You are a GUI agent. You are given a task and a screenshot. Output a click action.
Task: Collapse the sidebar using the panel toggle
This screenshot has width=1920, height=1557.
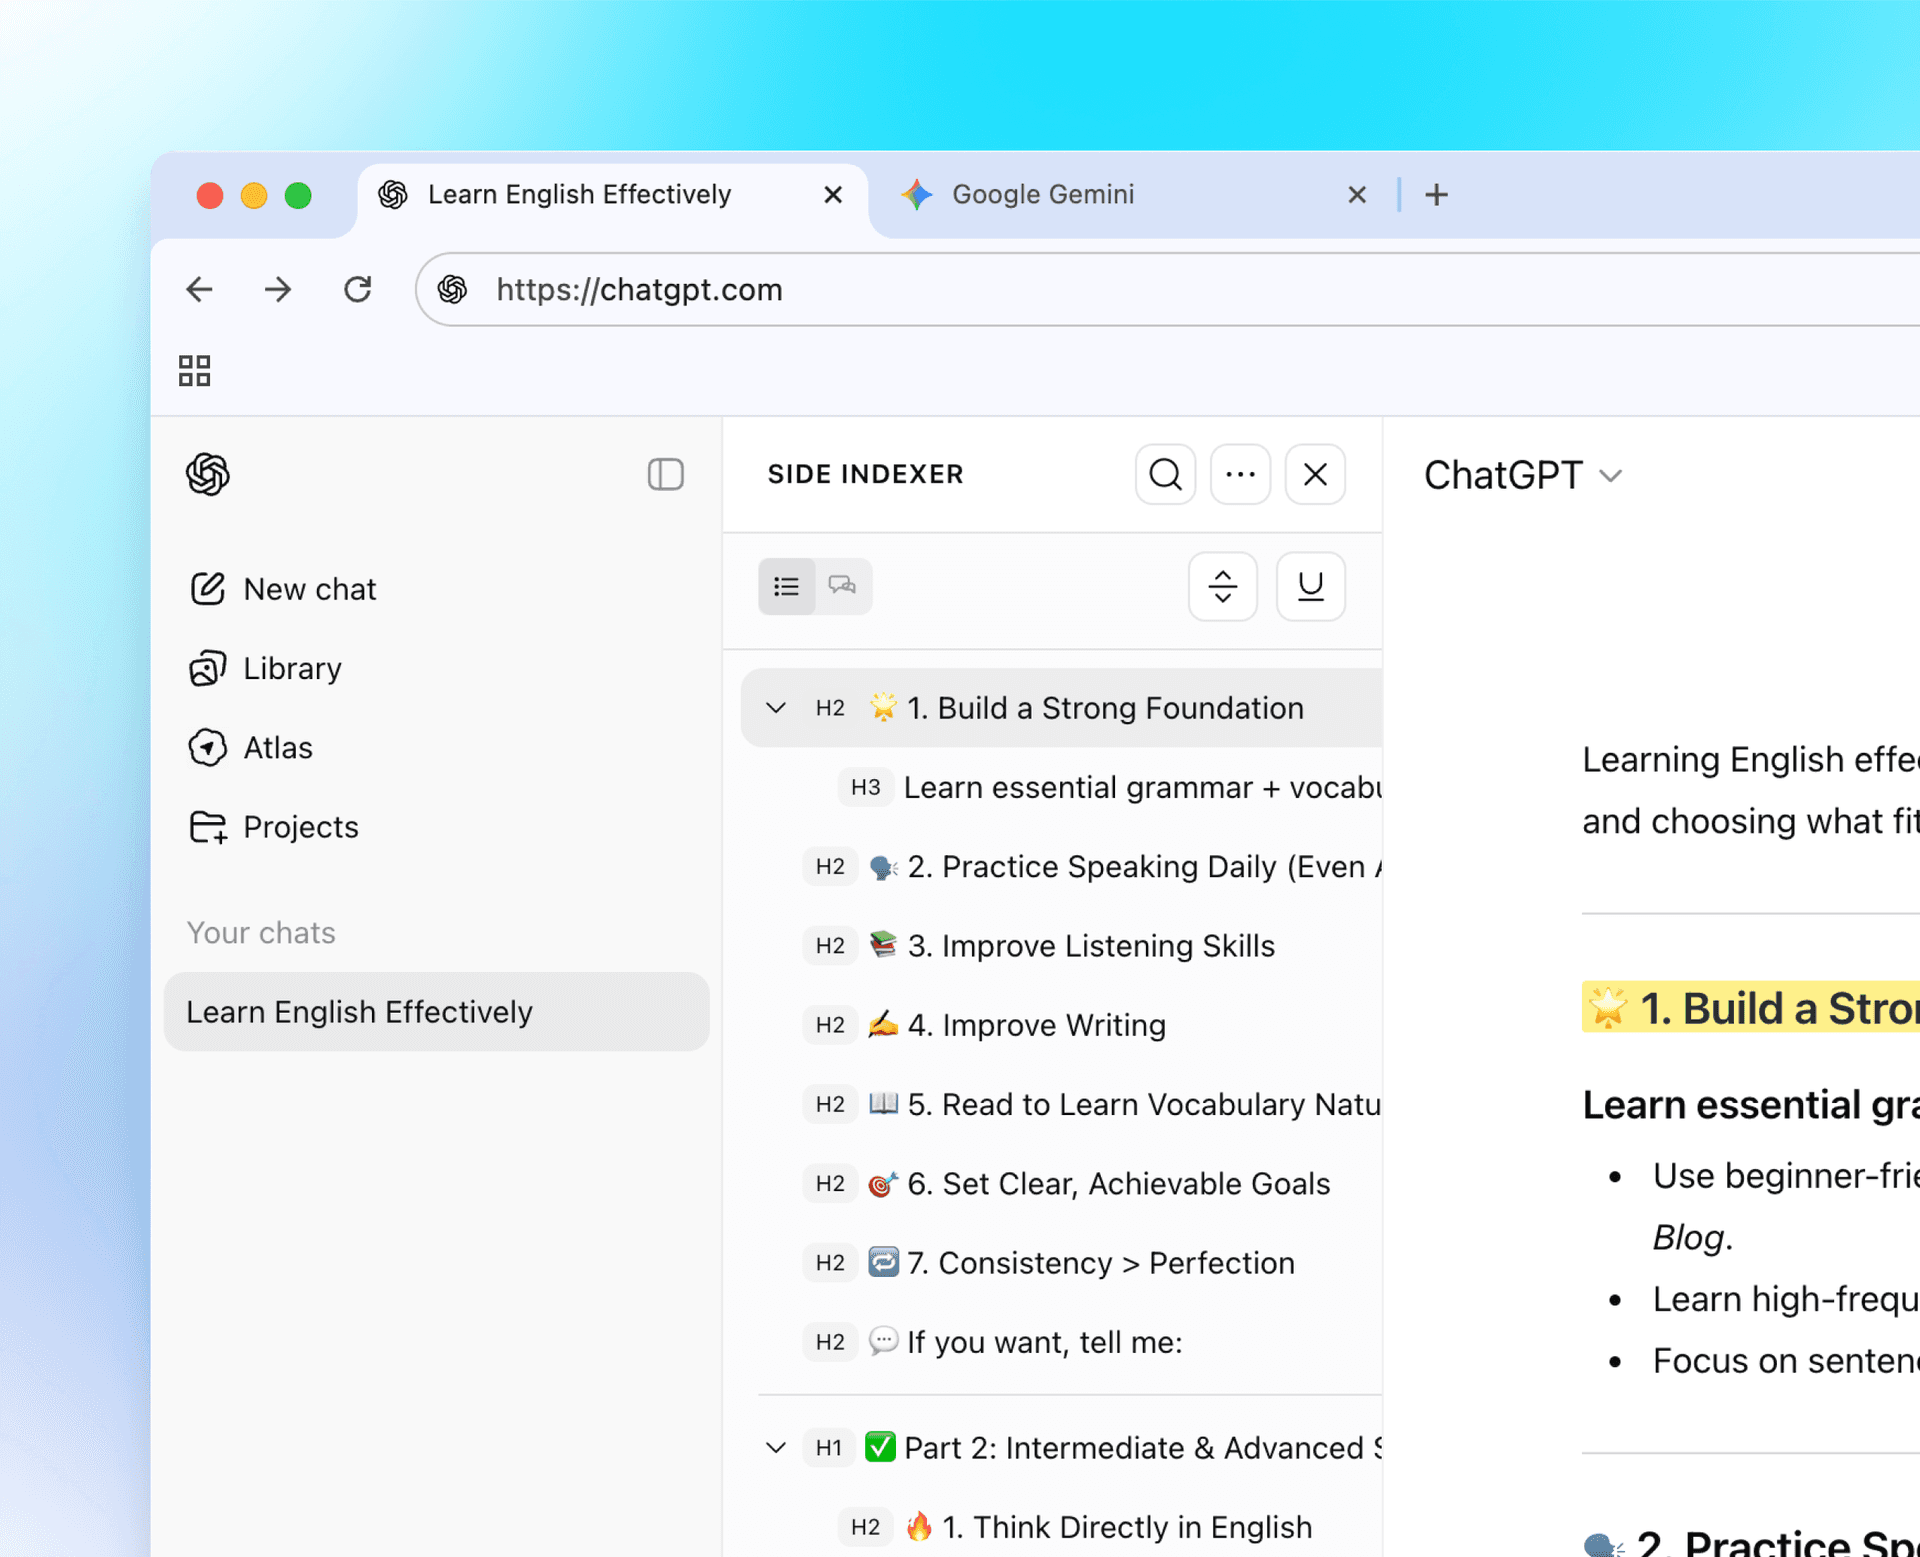(x=666, y=475)
